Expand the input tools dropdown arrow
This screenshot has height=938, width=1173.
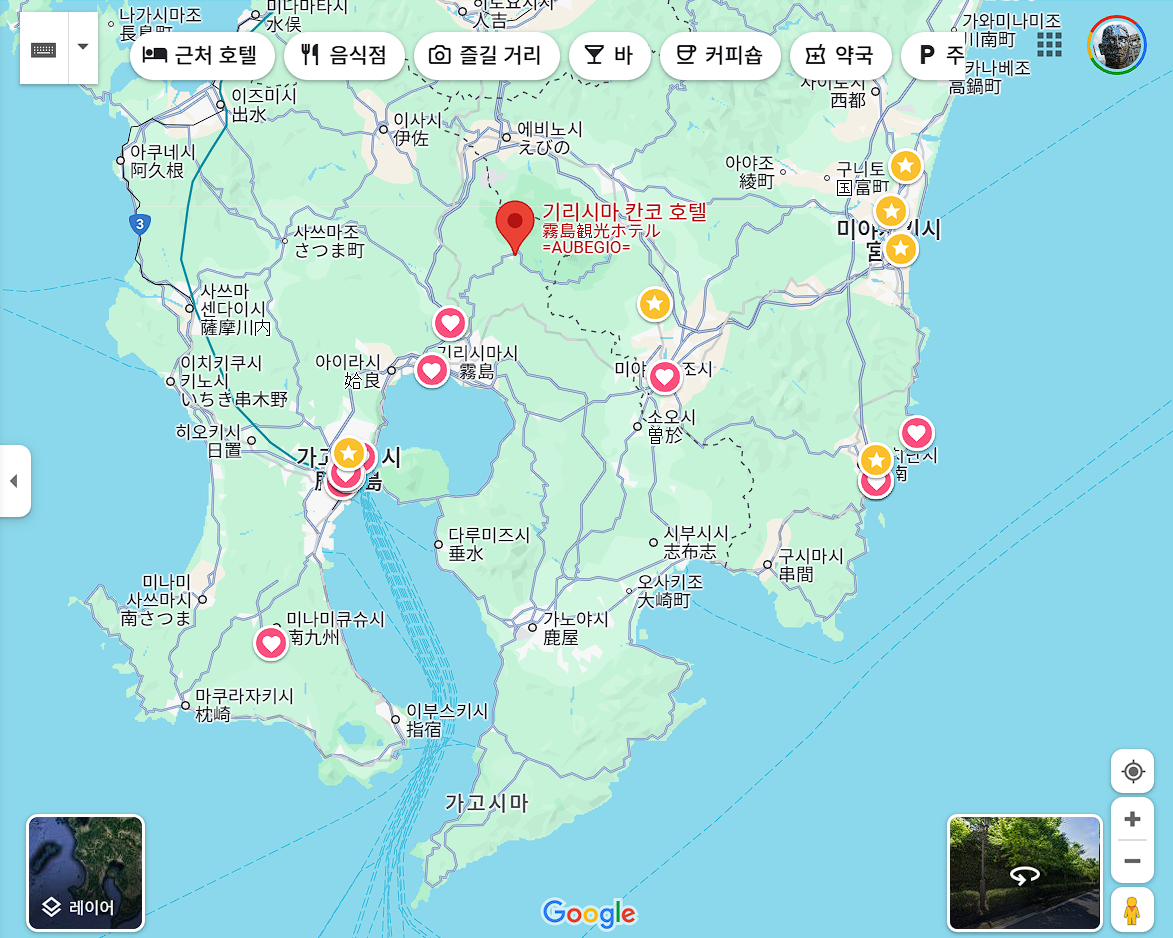pyautogui.click(x=83, y=47)
